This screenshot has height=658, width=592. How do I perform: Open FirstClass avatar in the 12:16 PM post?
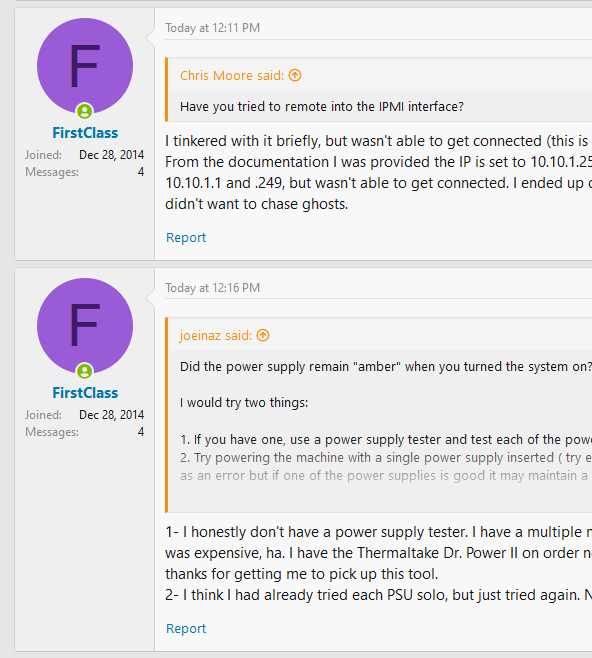coord(85,326)
